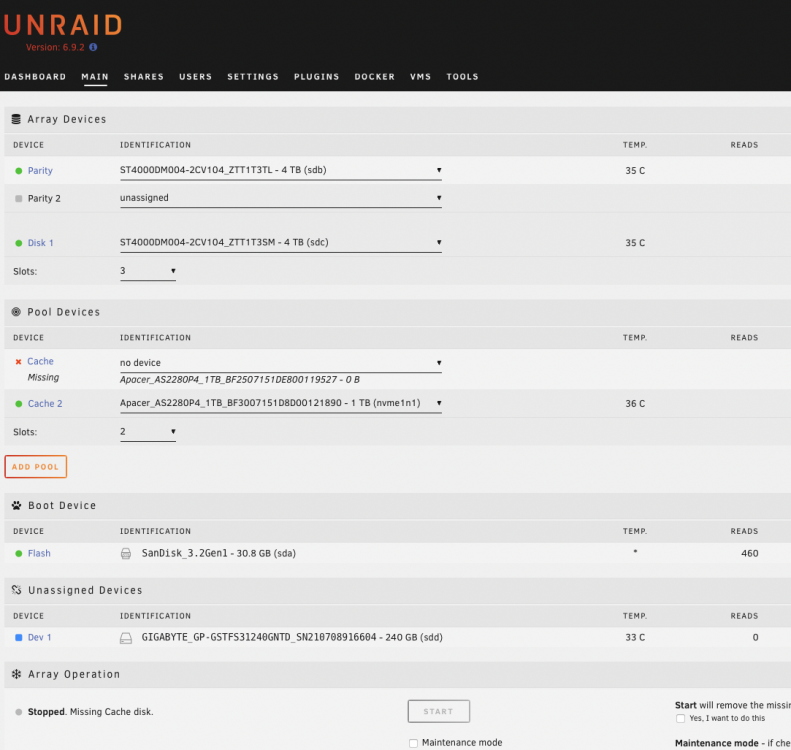
Task: Click the blue status square for Dev 1
Action: [19, 638]
